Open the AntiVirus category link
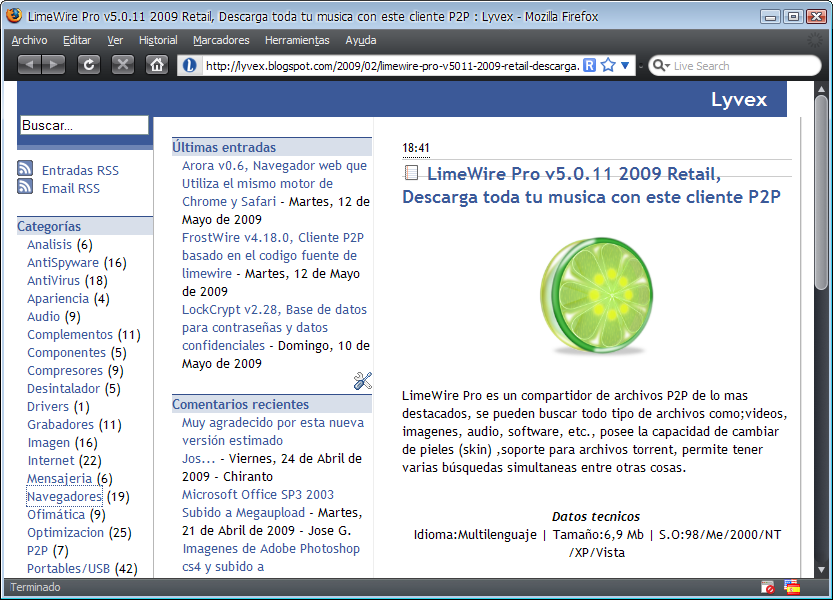 [53, 281]
